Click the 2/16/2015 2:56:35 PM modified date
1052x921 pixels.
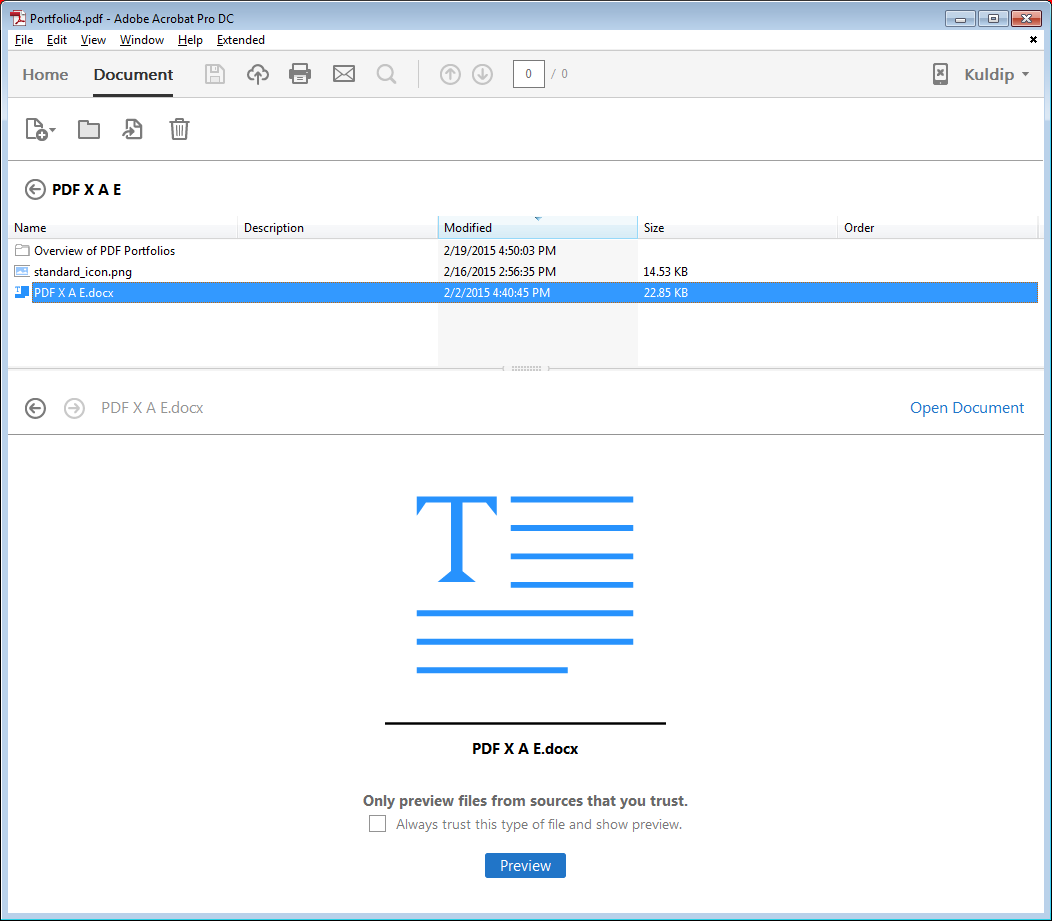point(500,272)
